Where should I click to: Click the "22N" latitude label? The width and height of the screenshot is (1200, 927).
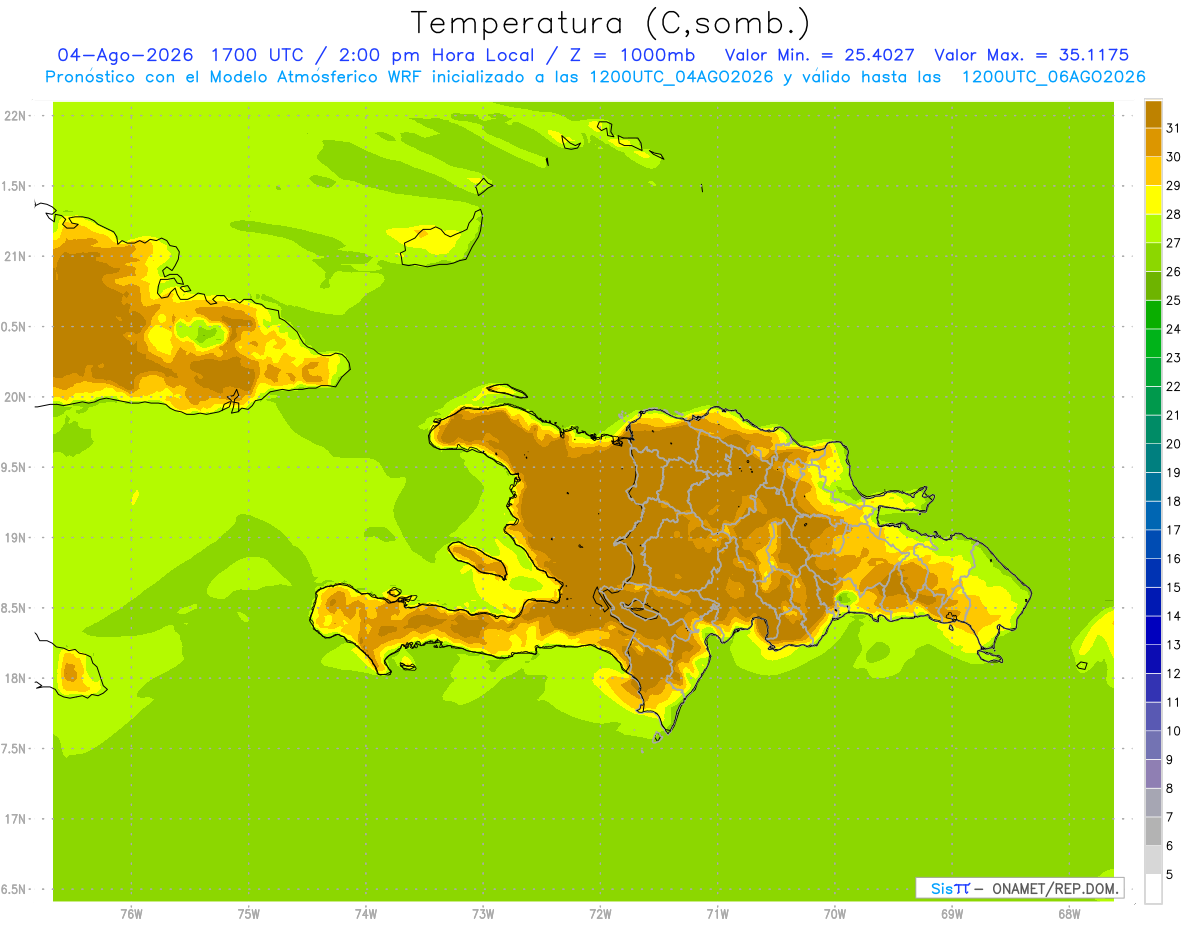click(x=15, y=115)
